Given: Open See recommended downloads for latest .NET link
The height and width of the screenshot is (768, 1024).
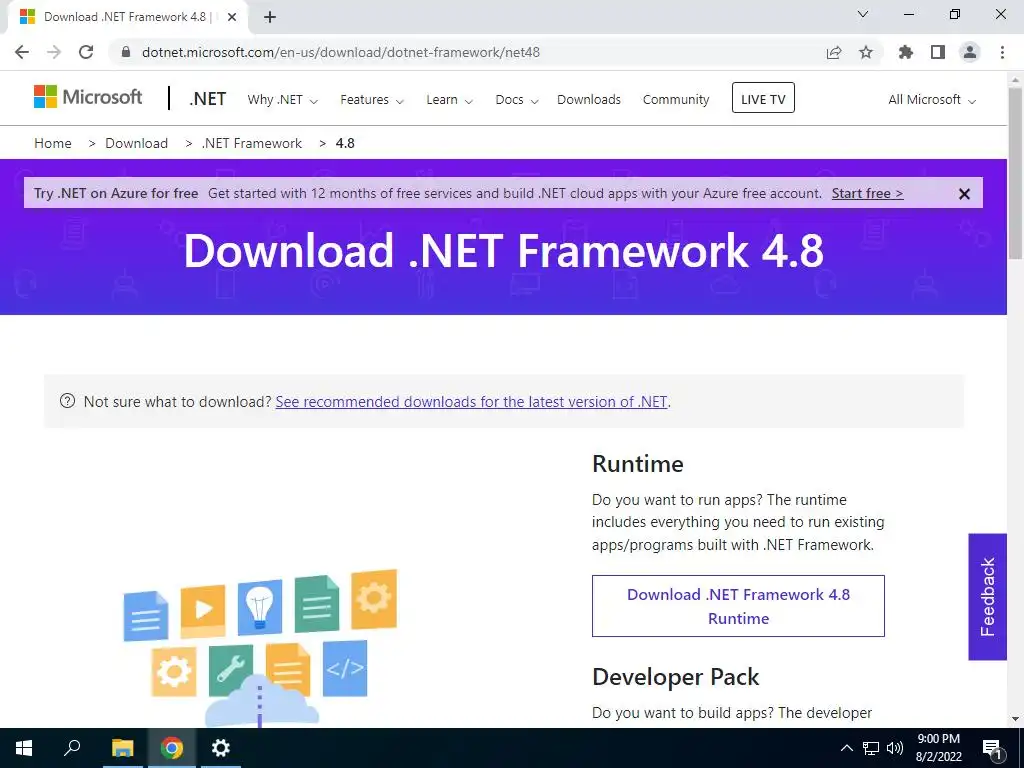Looking at the screenshot, I should click(472, 402).
